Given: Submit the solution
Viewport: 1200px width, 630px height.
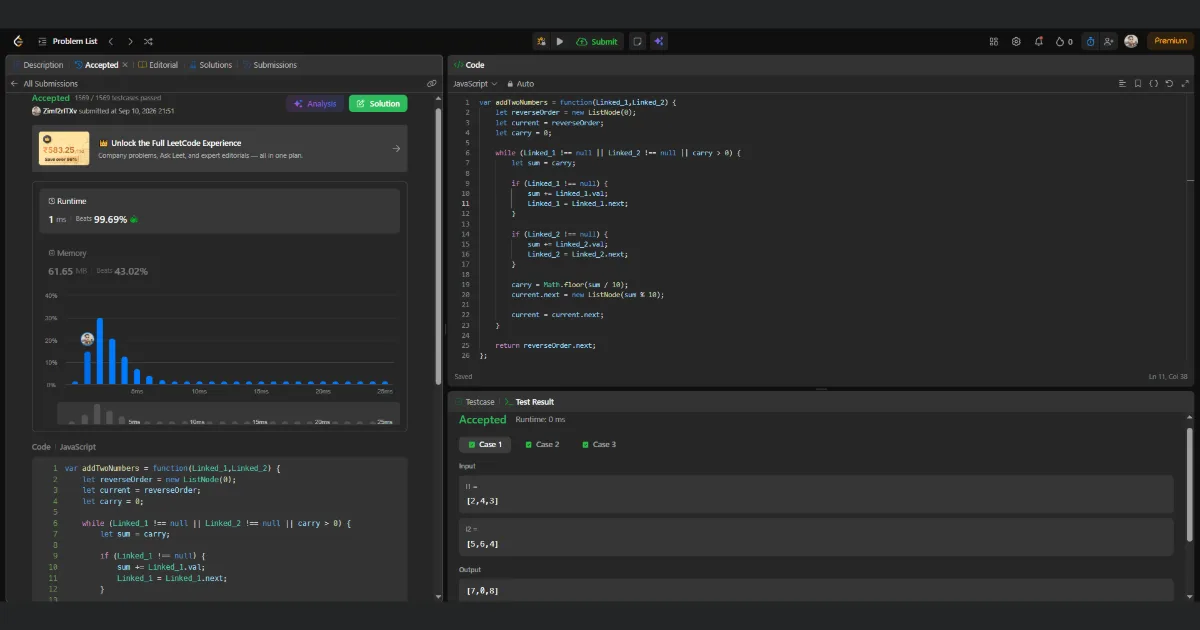Looking at the screenshot, I should point(598,41).
